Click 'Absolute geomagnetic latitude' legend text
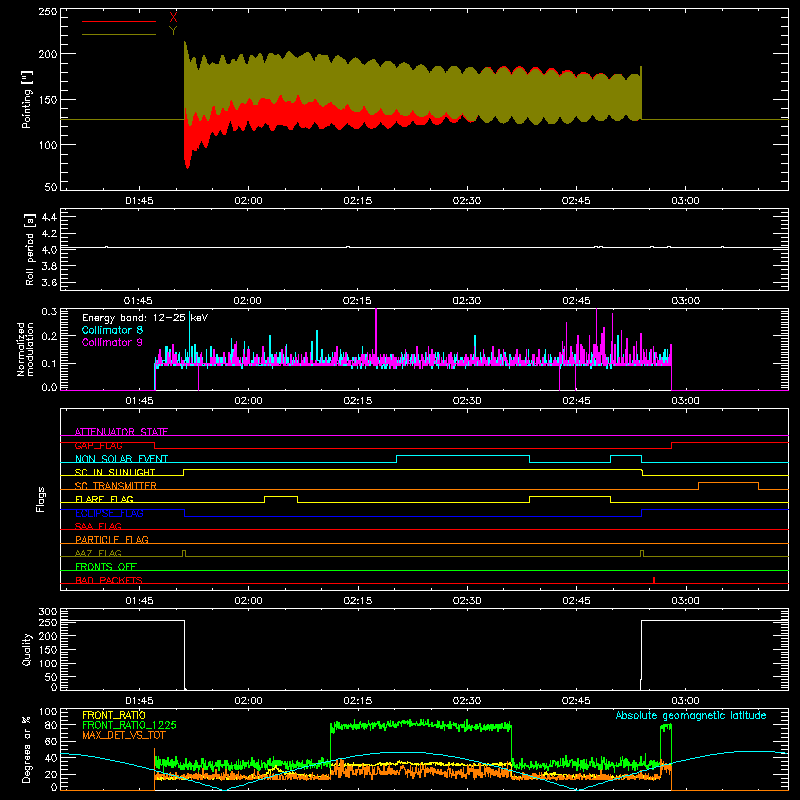This screenshot has width=800, height=800. point(691,715)
